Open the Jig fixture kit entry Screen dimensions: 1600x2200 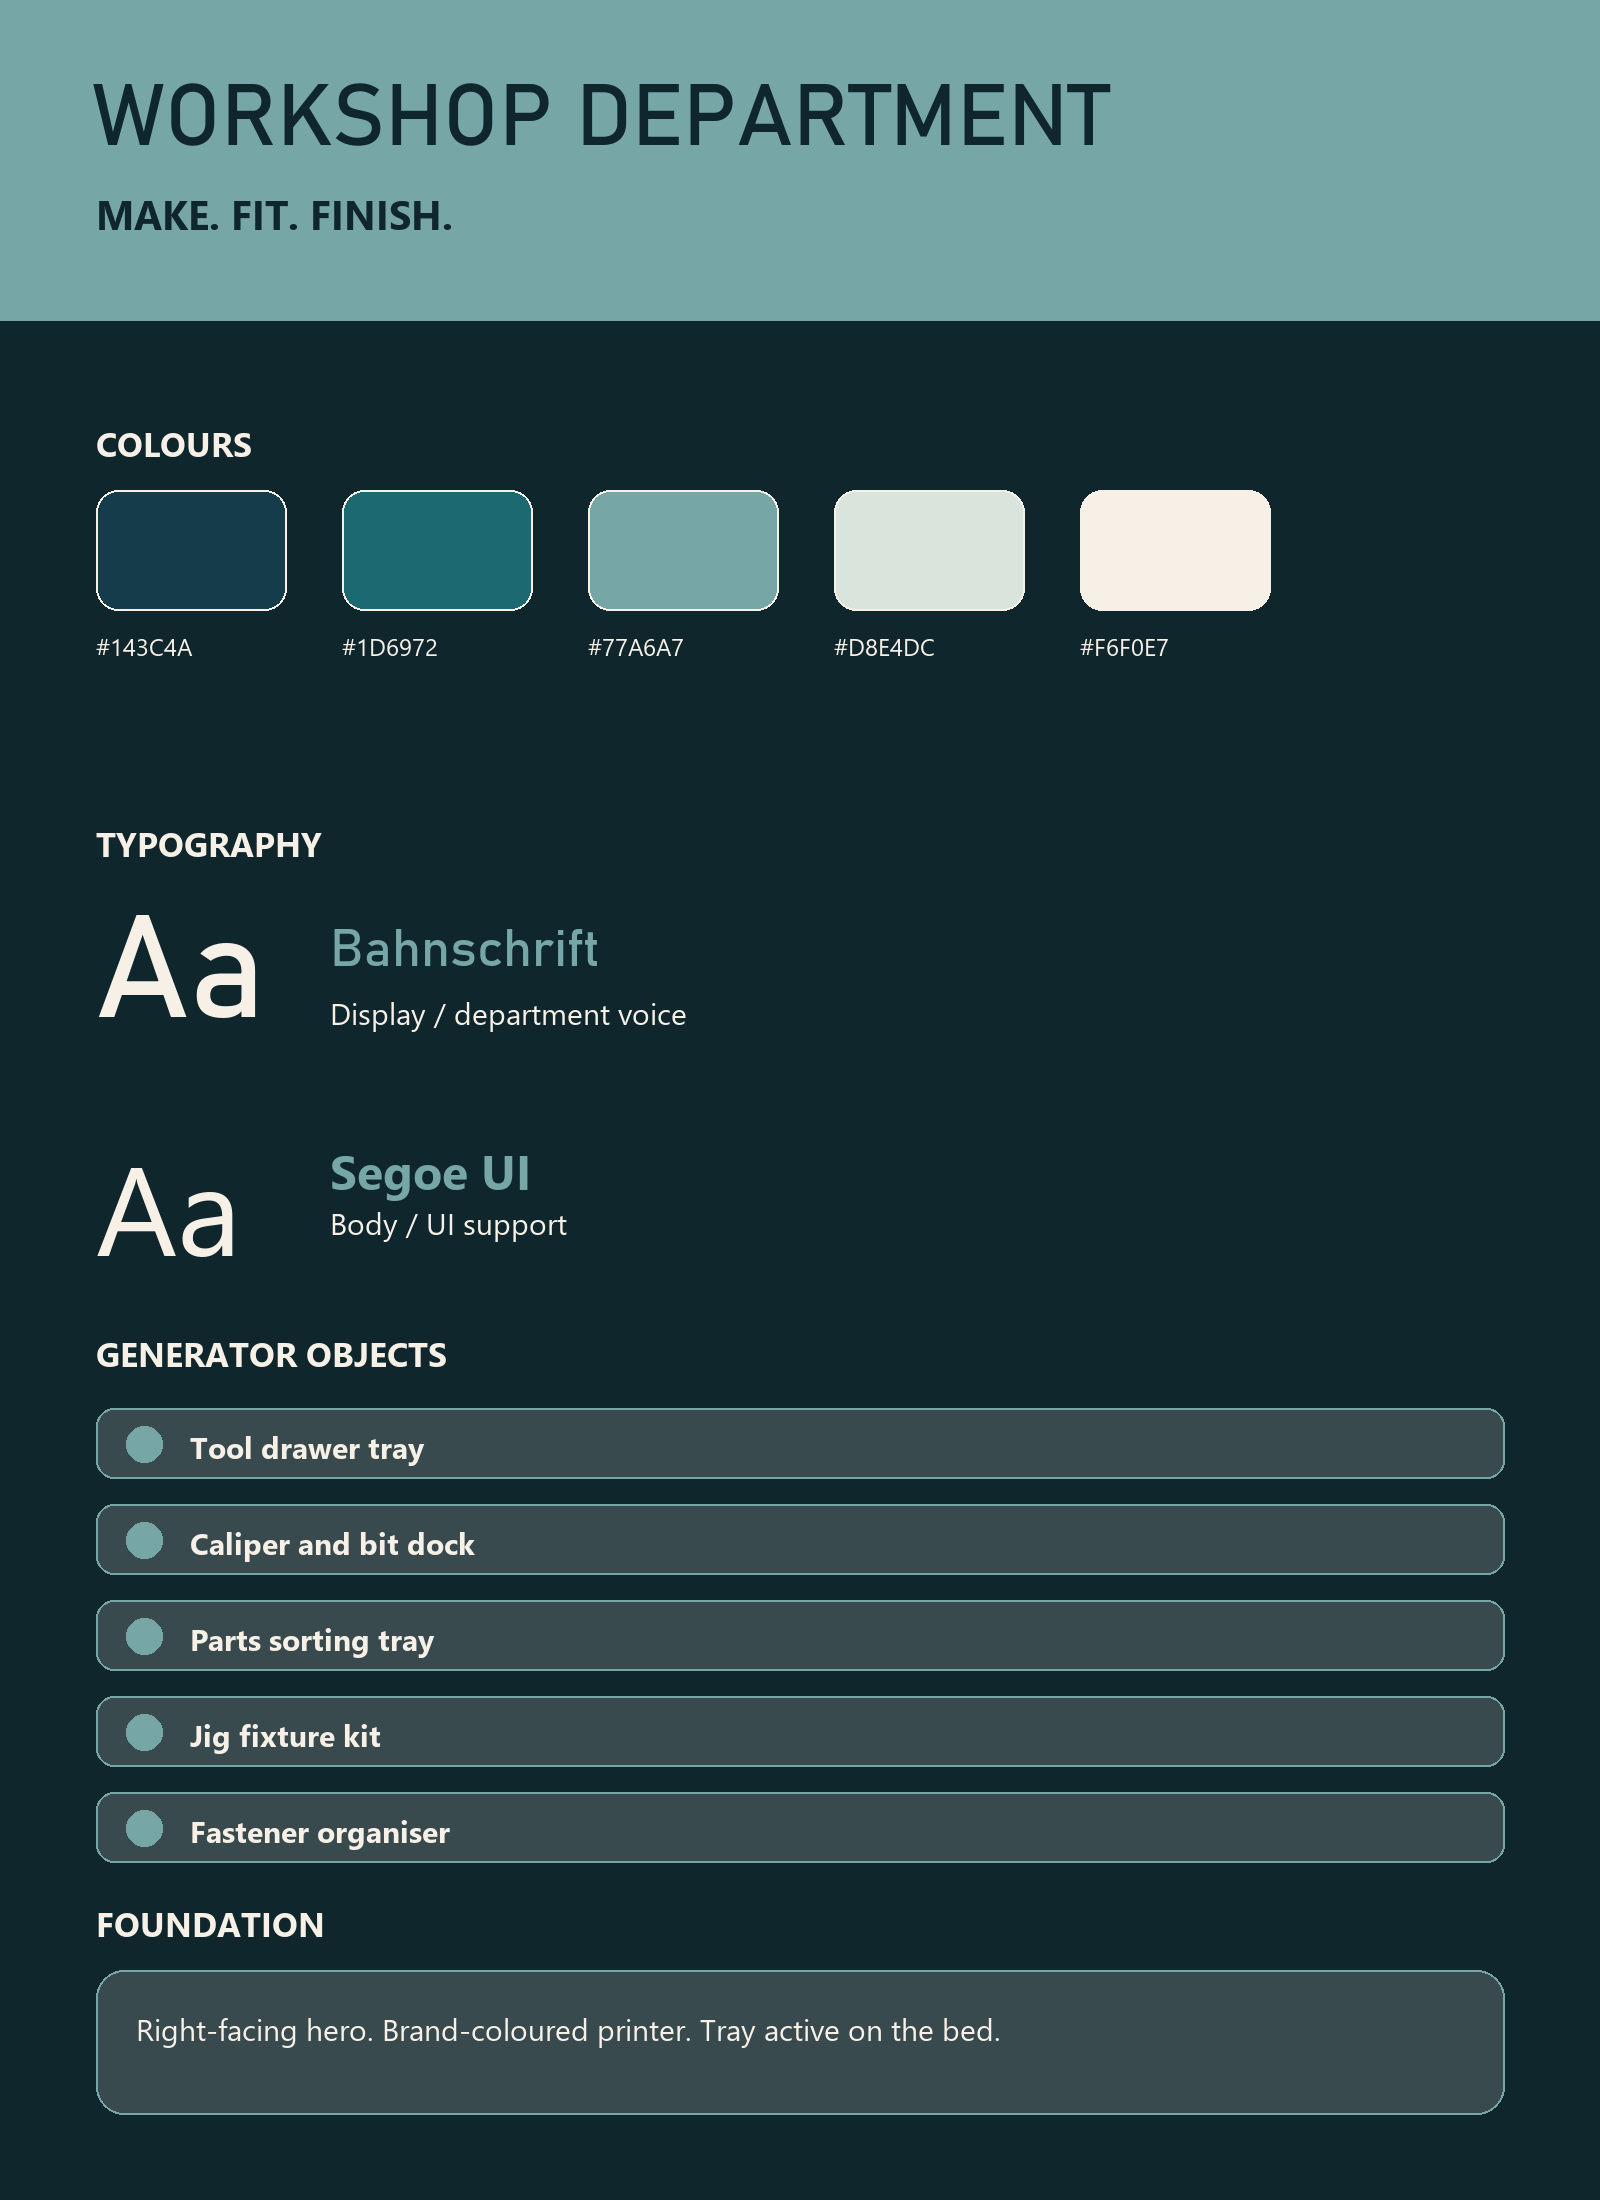pyautogui.click(x=800, y=1731)
